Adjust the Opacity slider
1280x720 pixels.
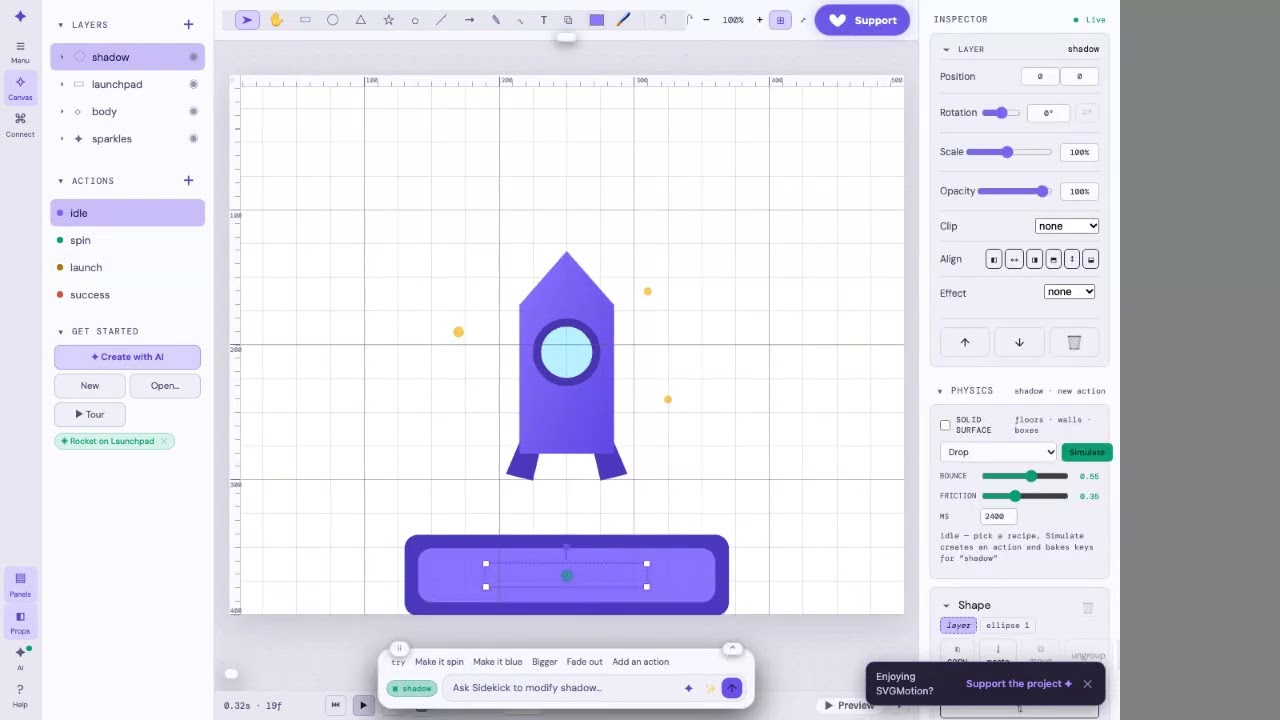point(1014,191)
